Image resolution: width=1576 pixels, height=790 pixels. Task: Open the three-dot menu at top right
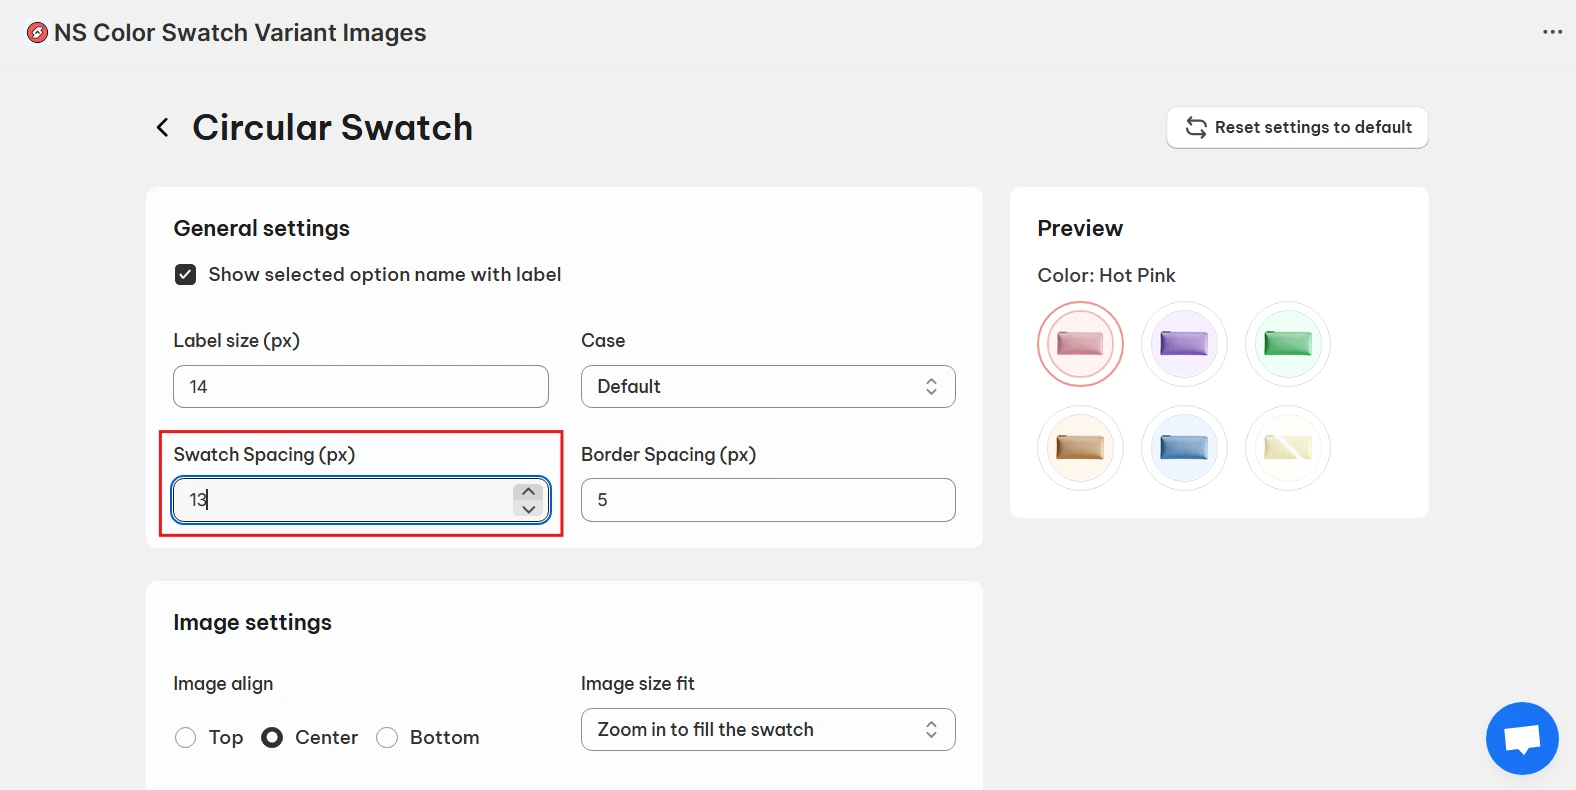(1551, 32)
